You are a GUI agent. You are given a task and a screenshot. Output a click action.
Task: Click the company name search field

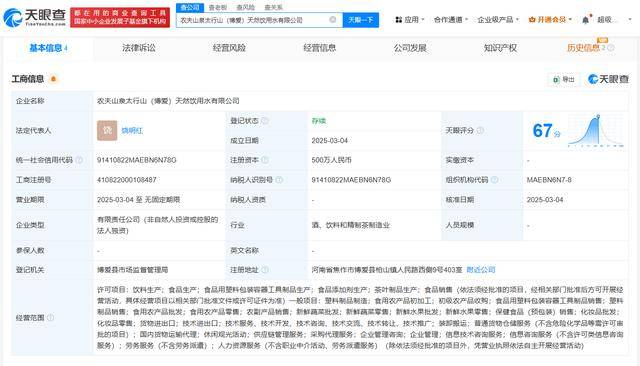(253, 20)
